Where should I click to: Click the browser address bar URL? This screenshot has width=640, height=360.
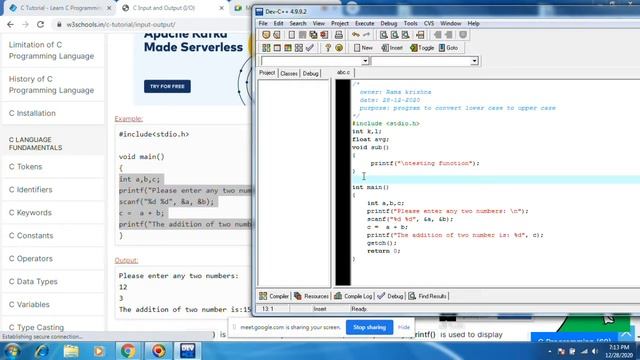(x=121, y=24)
